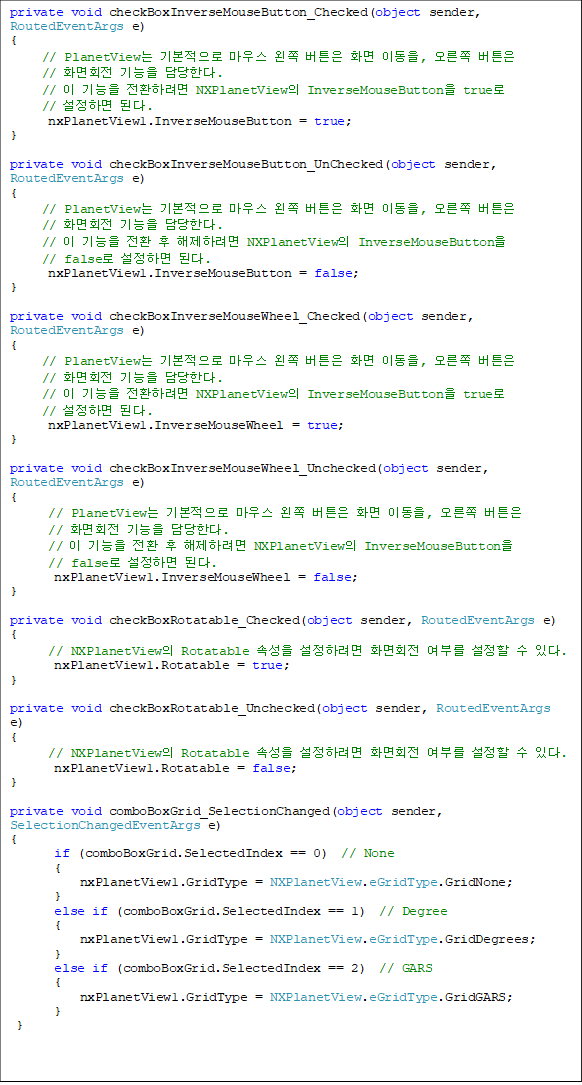Click the line 'nxPlanetView1.Rotatable = true;'

pyautogui.click(x=172, y=666)
